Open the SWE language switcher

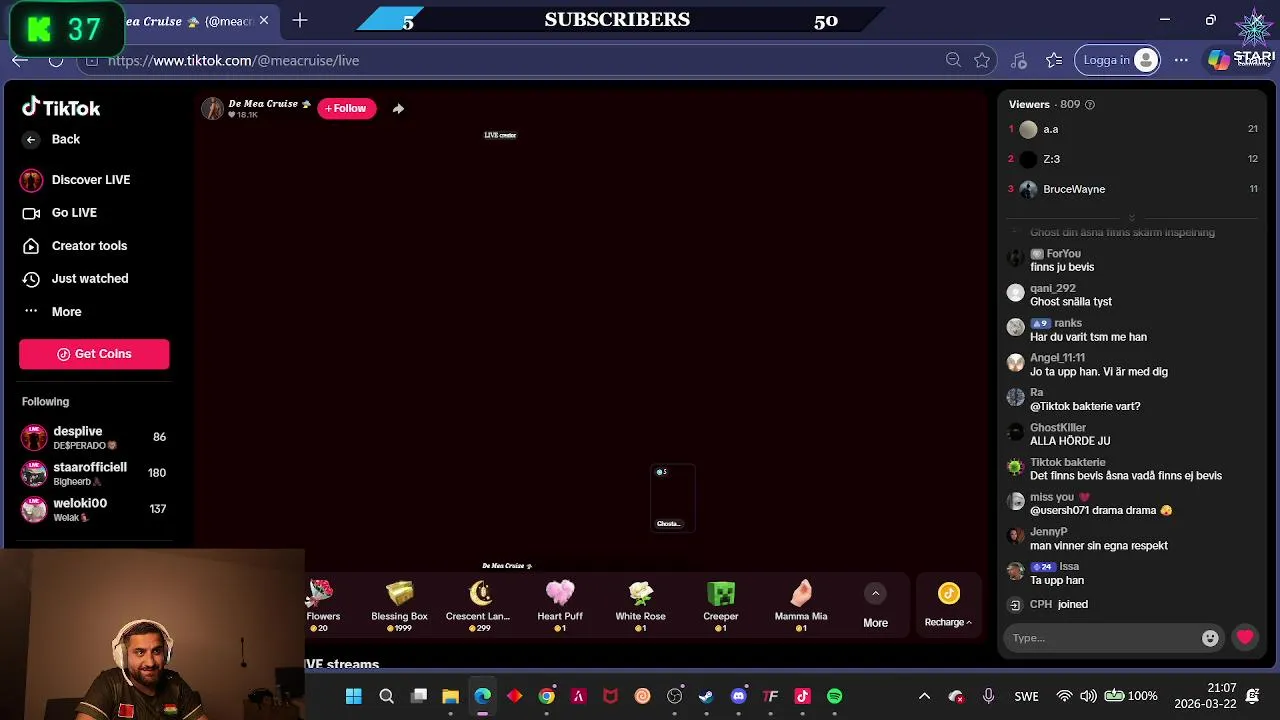tap(1026, 696)
